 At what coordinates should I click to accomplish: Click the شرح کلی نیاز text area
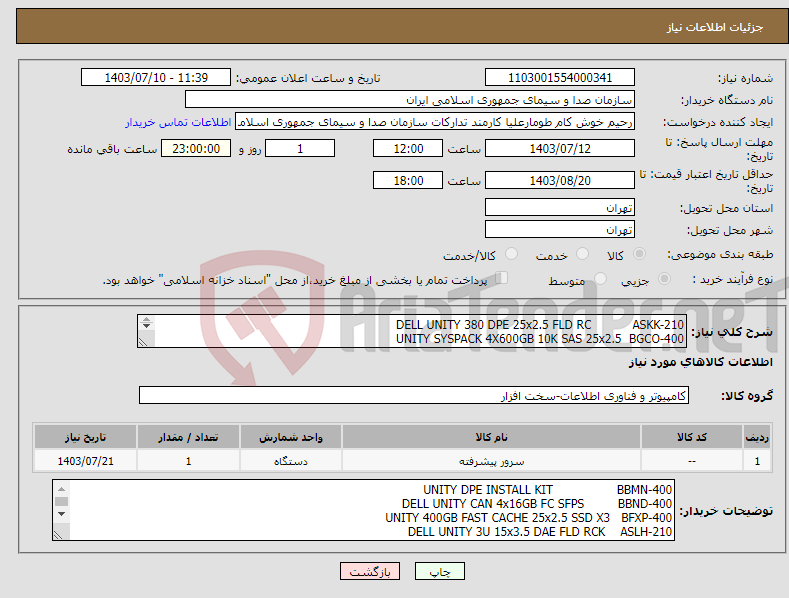click(x=412, y=331)
